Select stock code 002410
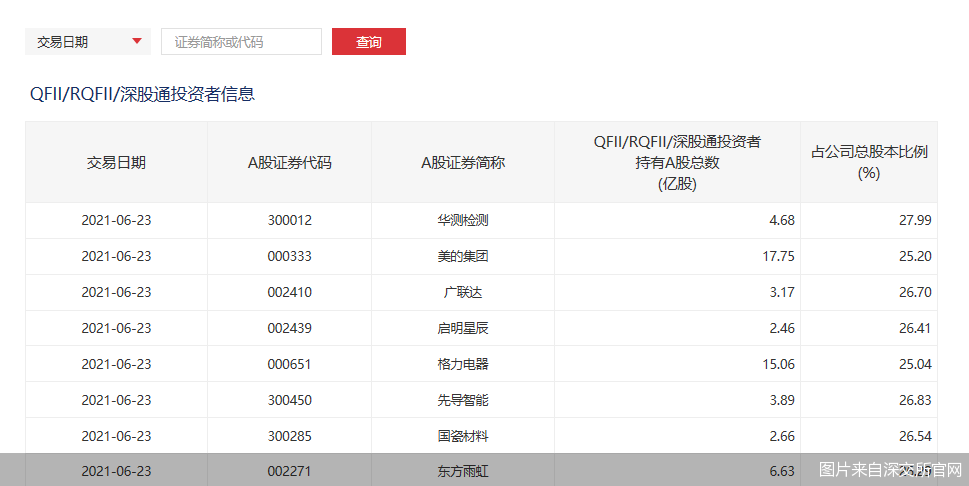969x486 pixels. pyautogui.click(x=289, y=292)
